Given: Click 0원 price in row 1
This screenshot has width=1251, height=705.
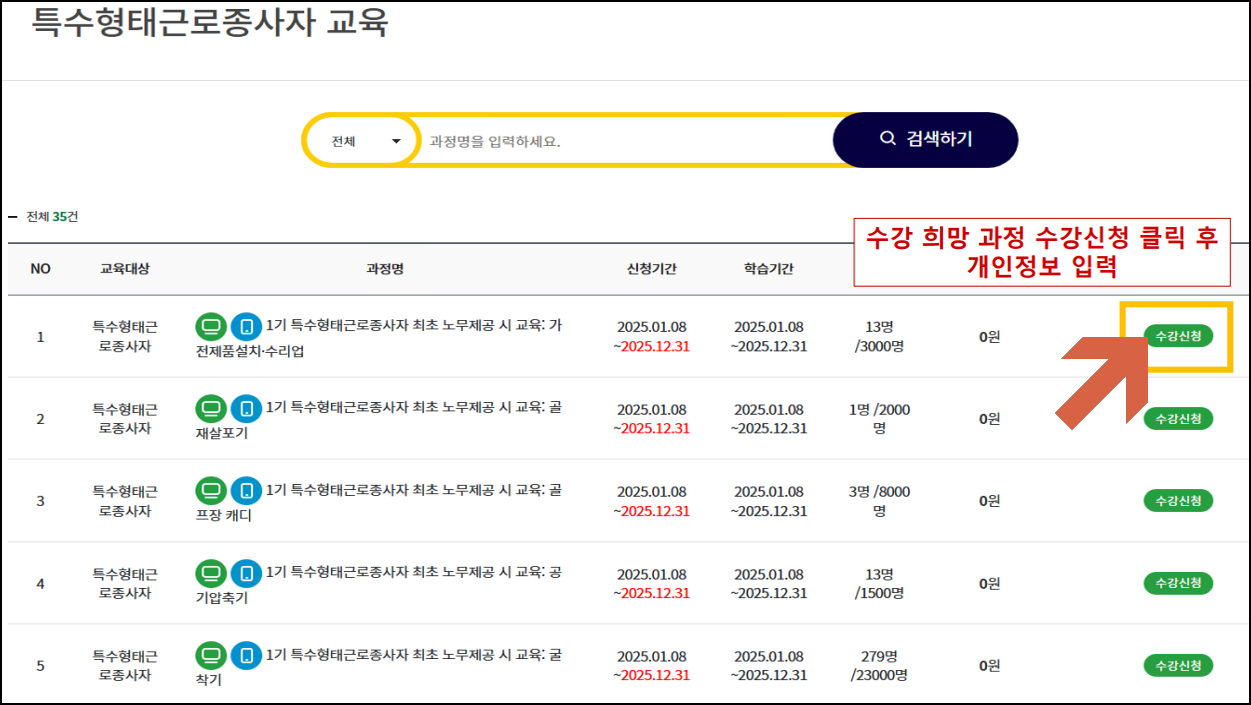Looking at the screenshot, I should pos(990,337).
